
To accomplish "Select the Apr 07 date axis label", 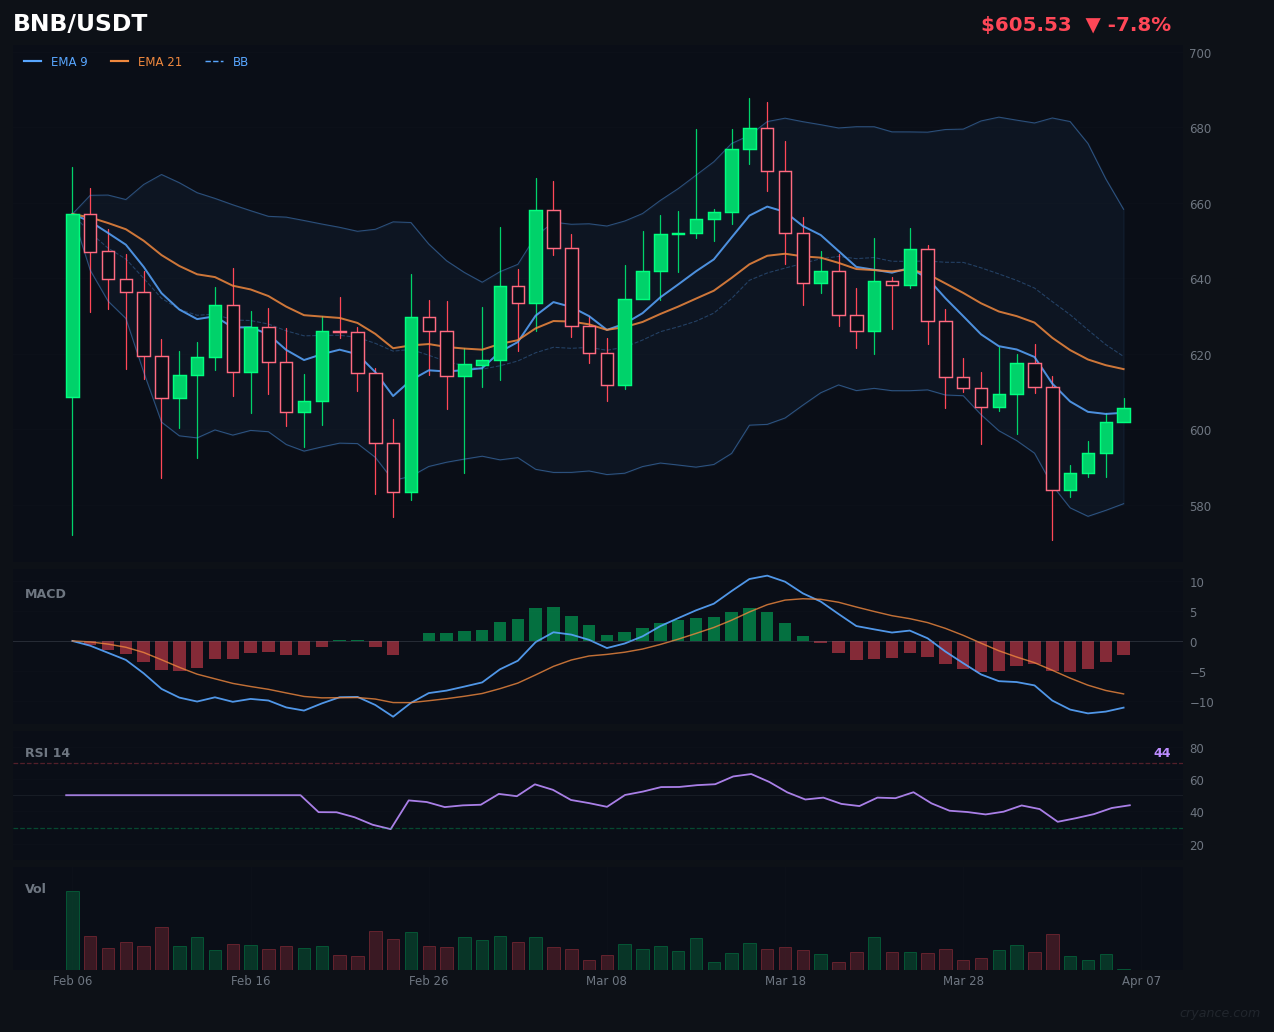I will pos(1141,981).
